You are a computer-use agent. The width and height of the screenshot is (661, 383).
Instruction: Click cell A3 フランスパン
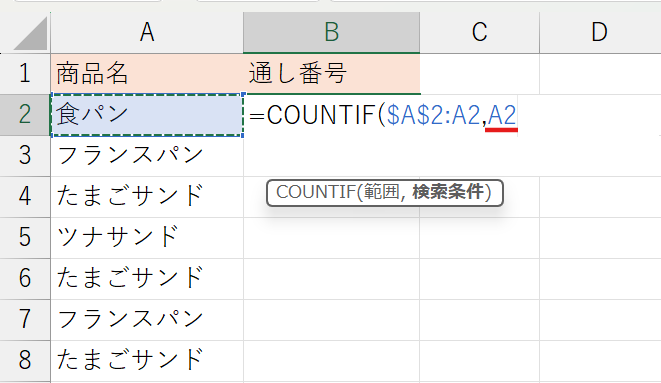[x=147, y=156]
